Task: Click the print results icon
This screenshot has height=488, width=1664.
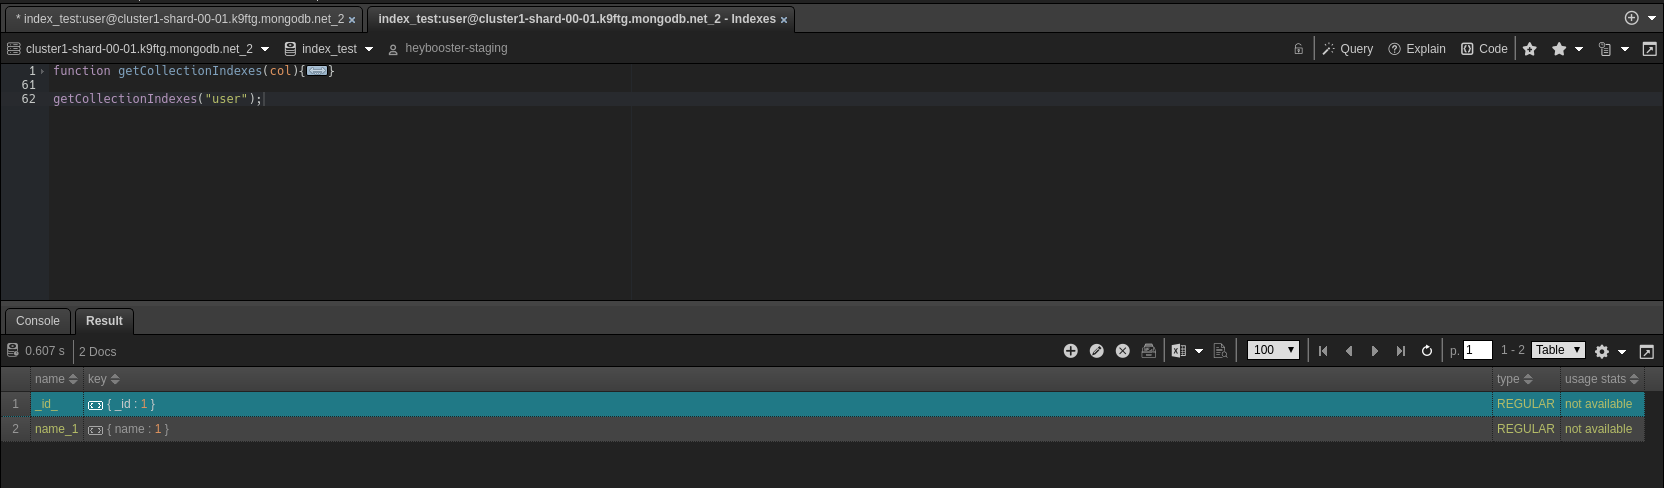Action: point(1149,351)
